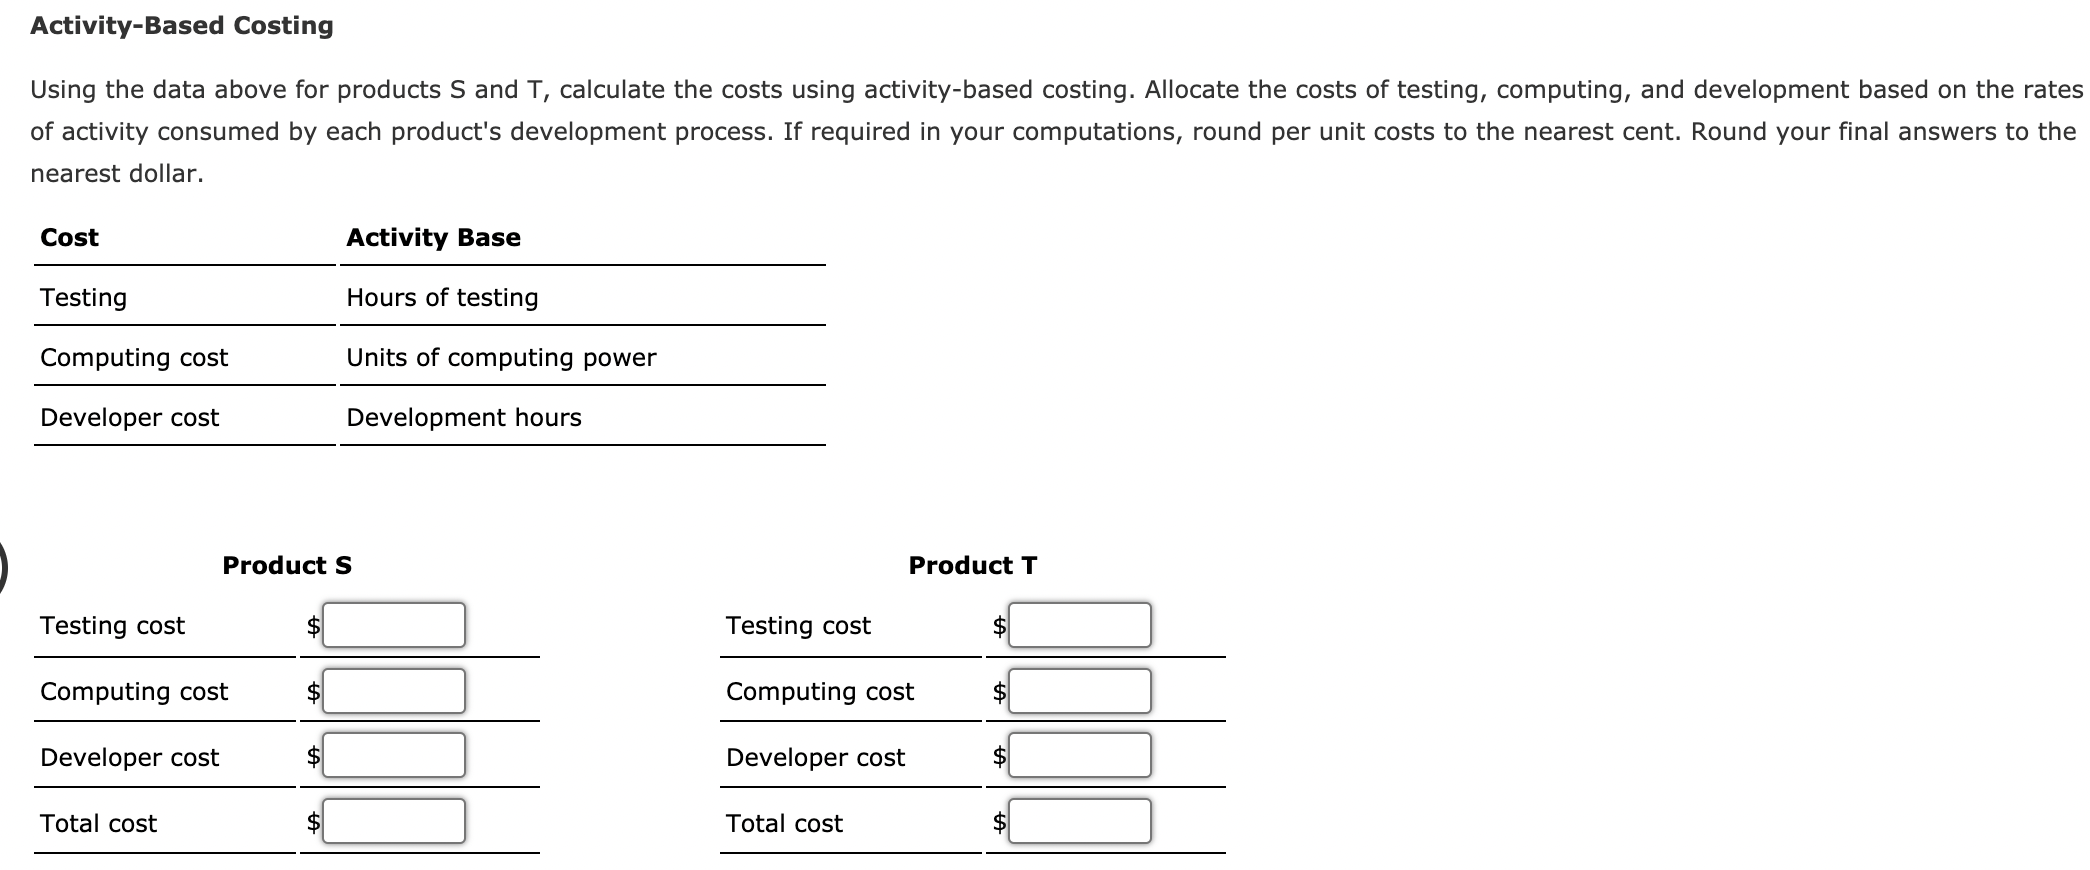Click the Cost table header
The height and width of the screenshot is (870, 2090).
(x=68, y=237)
